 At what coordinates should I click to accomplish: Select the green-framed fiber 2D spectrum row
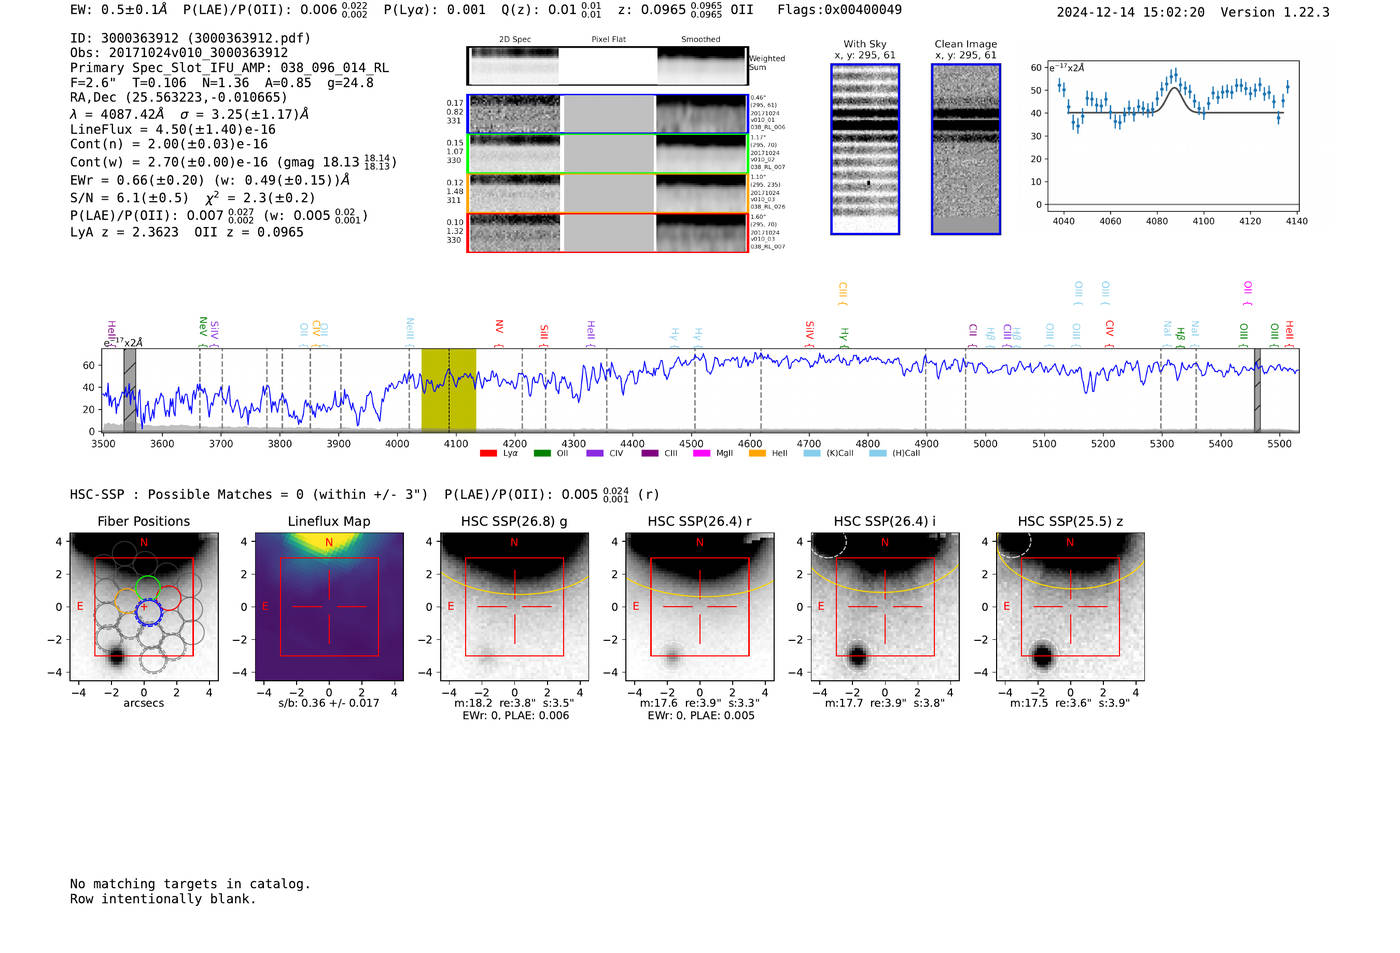[x=607, y=154]
